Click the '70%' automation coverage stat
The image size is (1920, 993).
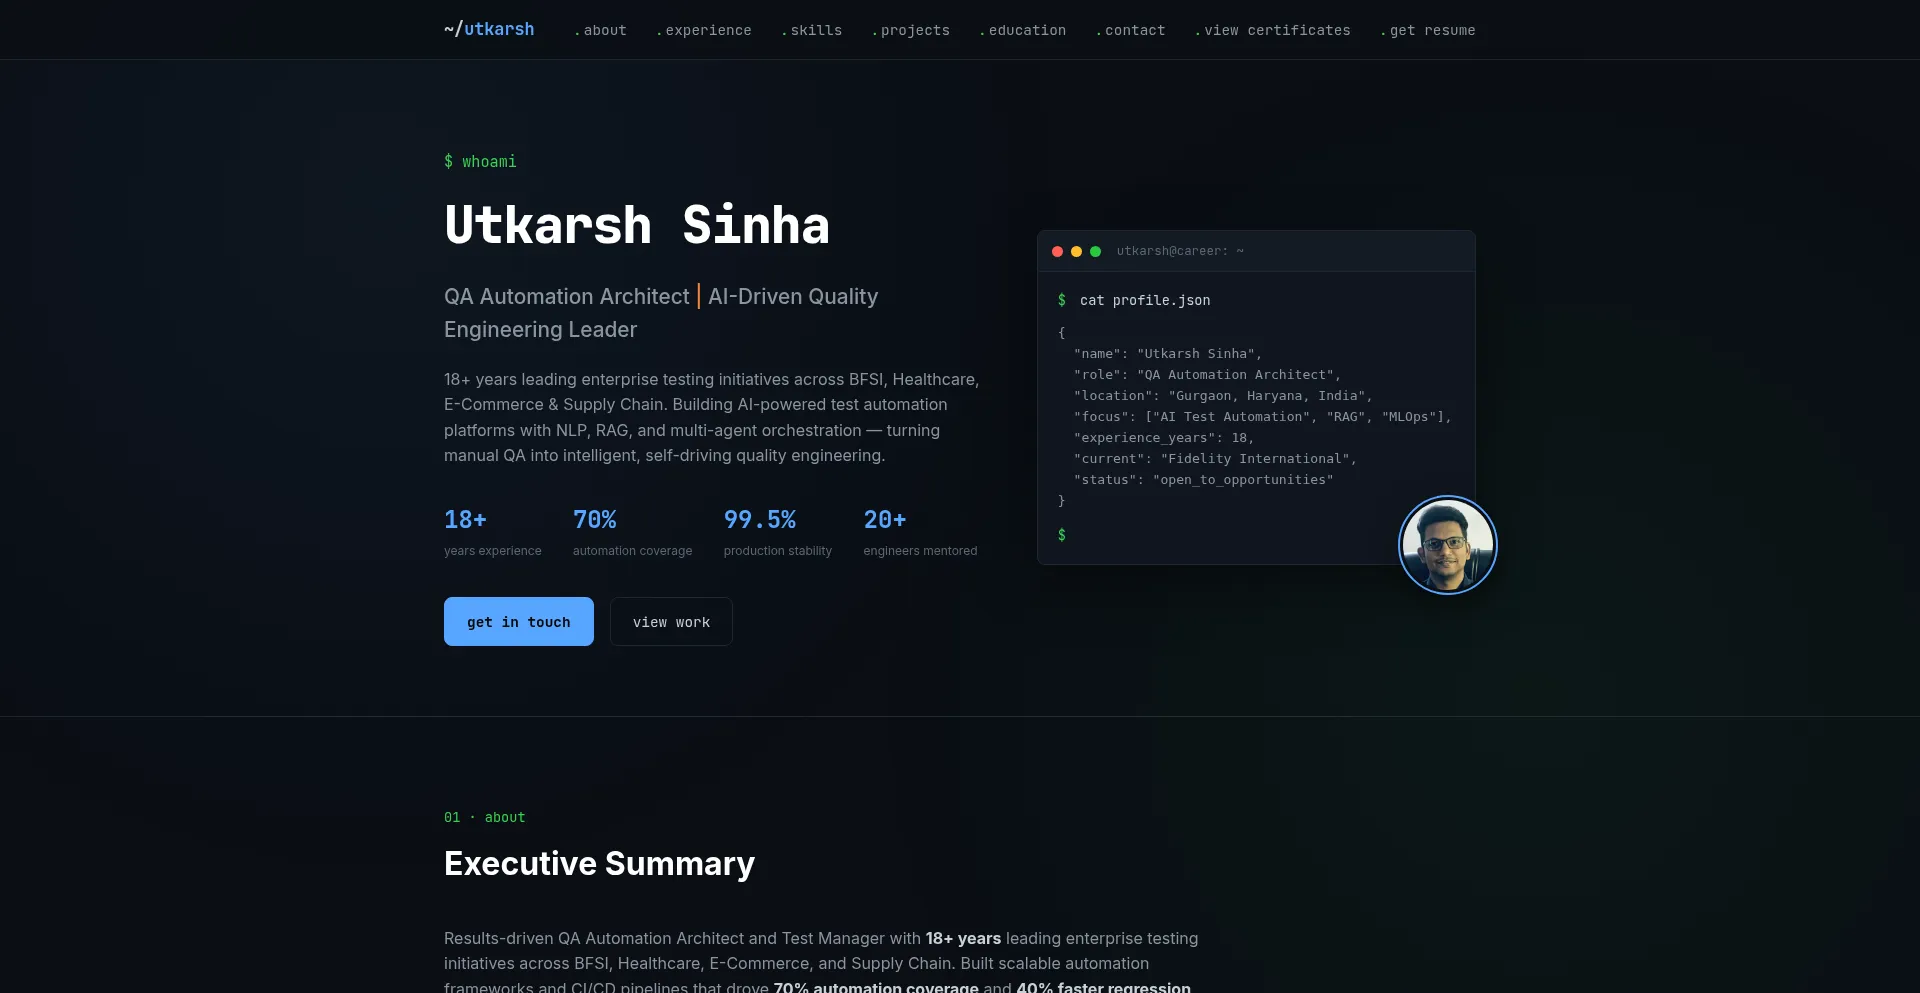[x=594, y=520]
